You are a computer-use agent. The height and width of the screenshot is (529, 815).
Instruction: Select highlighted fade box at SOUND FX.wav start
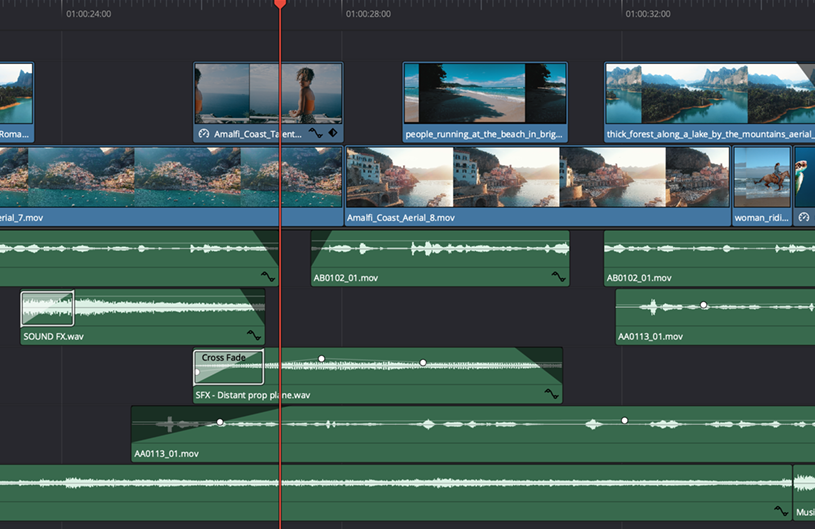coord(47,309)
